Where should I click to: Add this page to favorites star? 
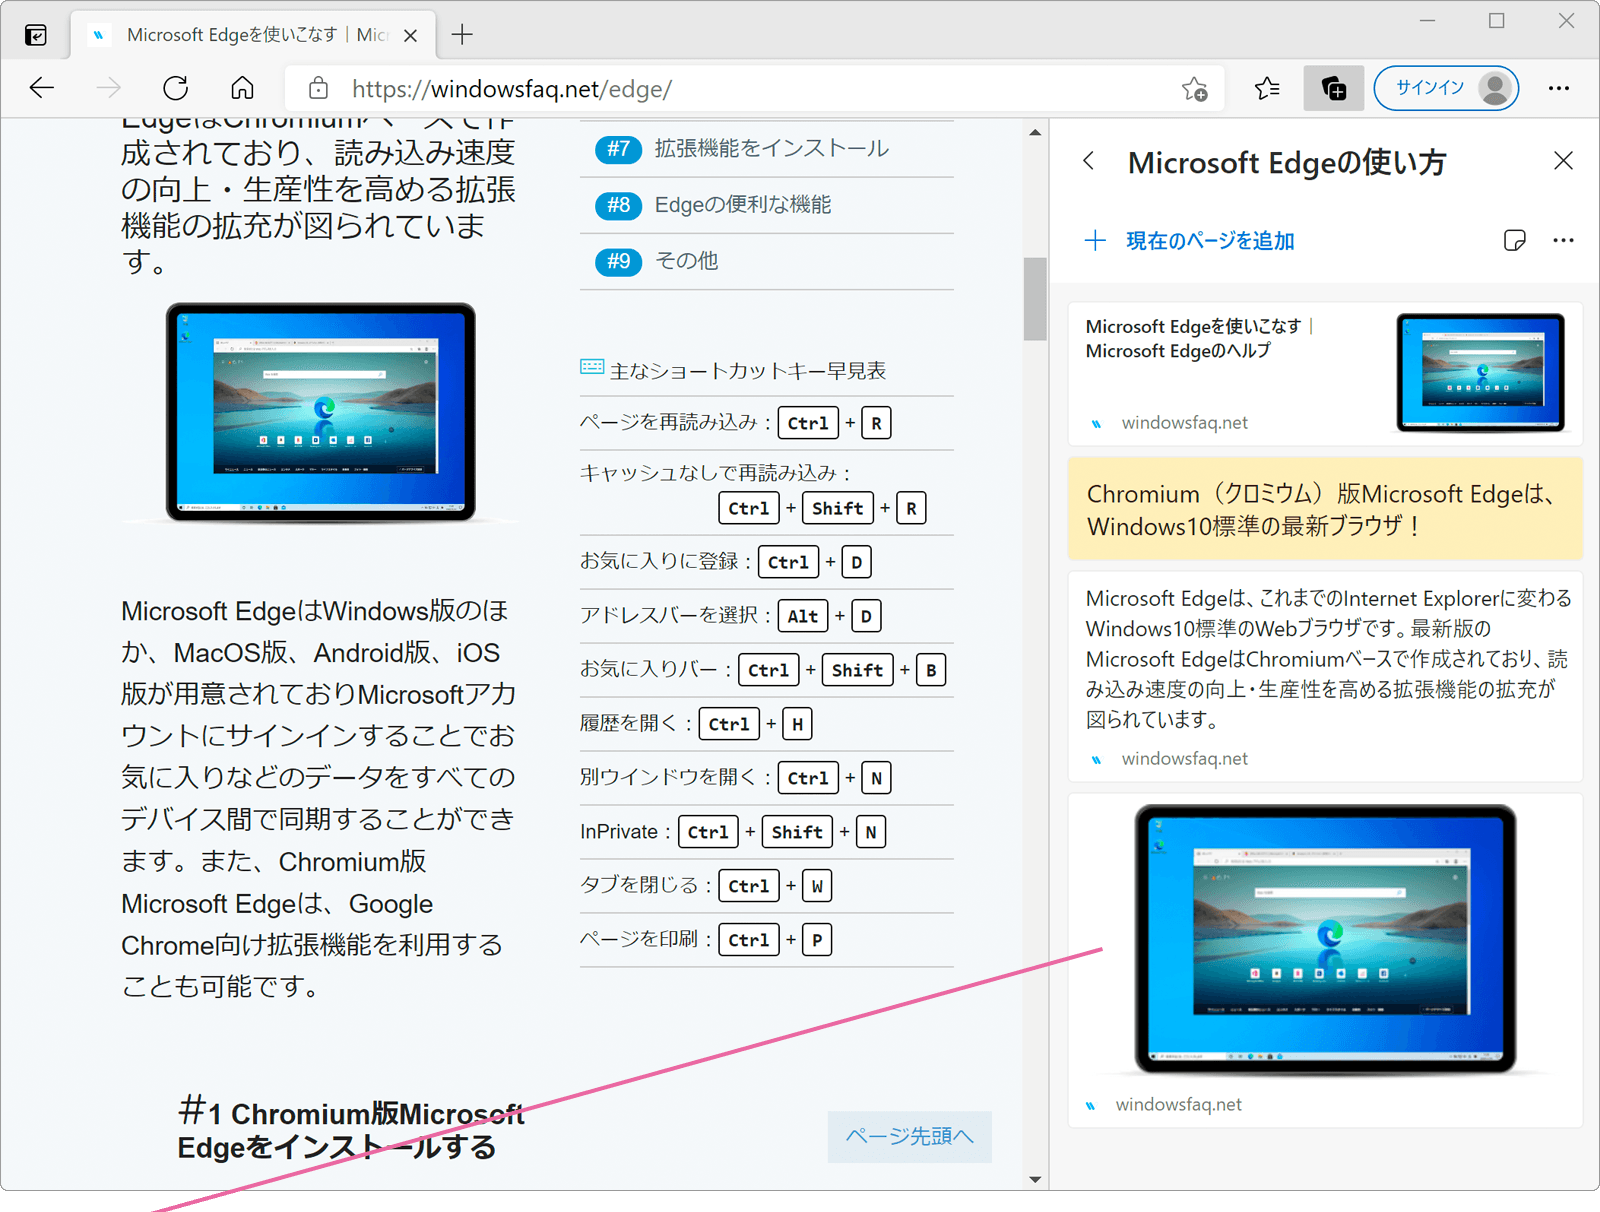tap(1195, 89)
